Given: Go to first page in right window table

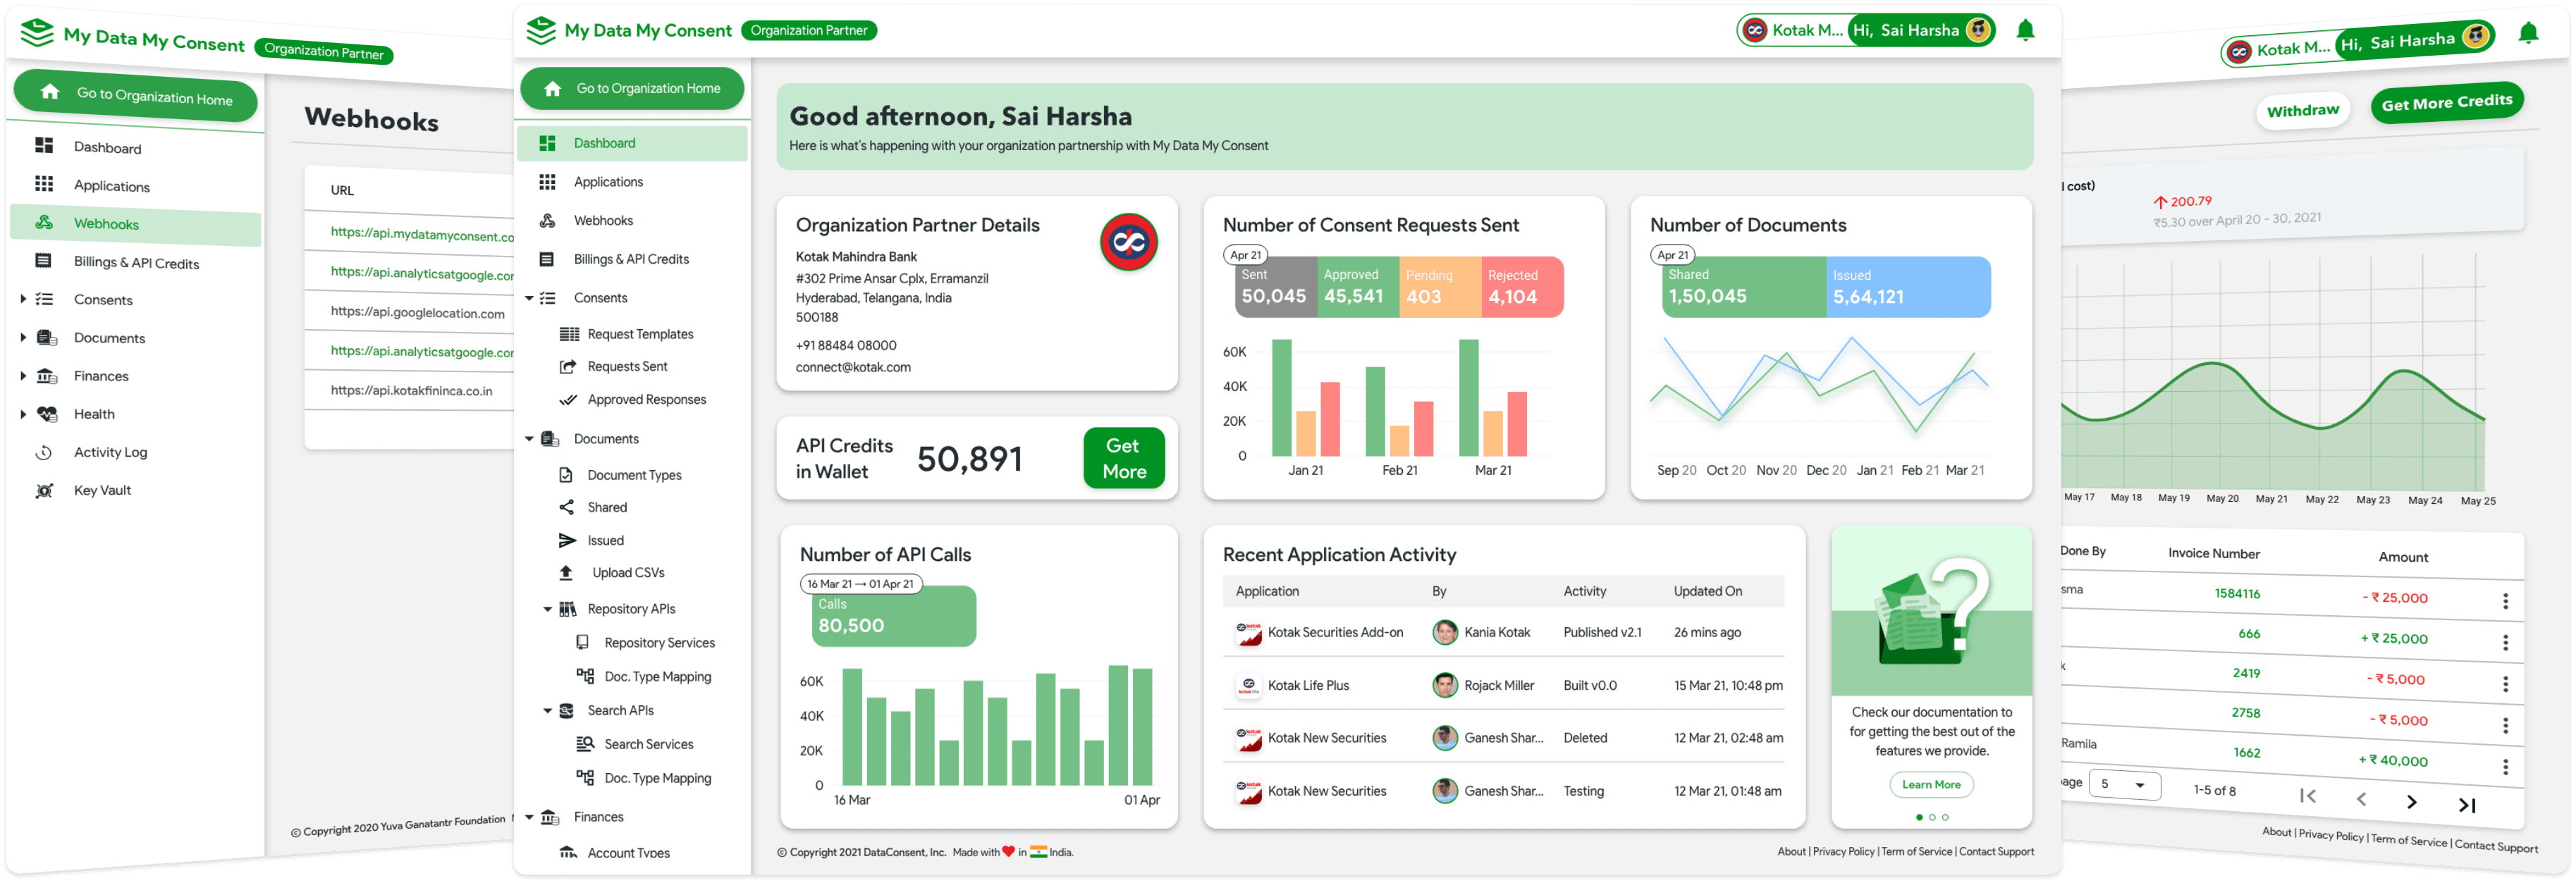Looking at the screenshot, I should click(x=2308, y=796).
